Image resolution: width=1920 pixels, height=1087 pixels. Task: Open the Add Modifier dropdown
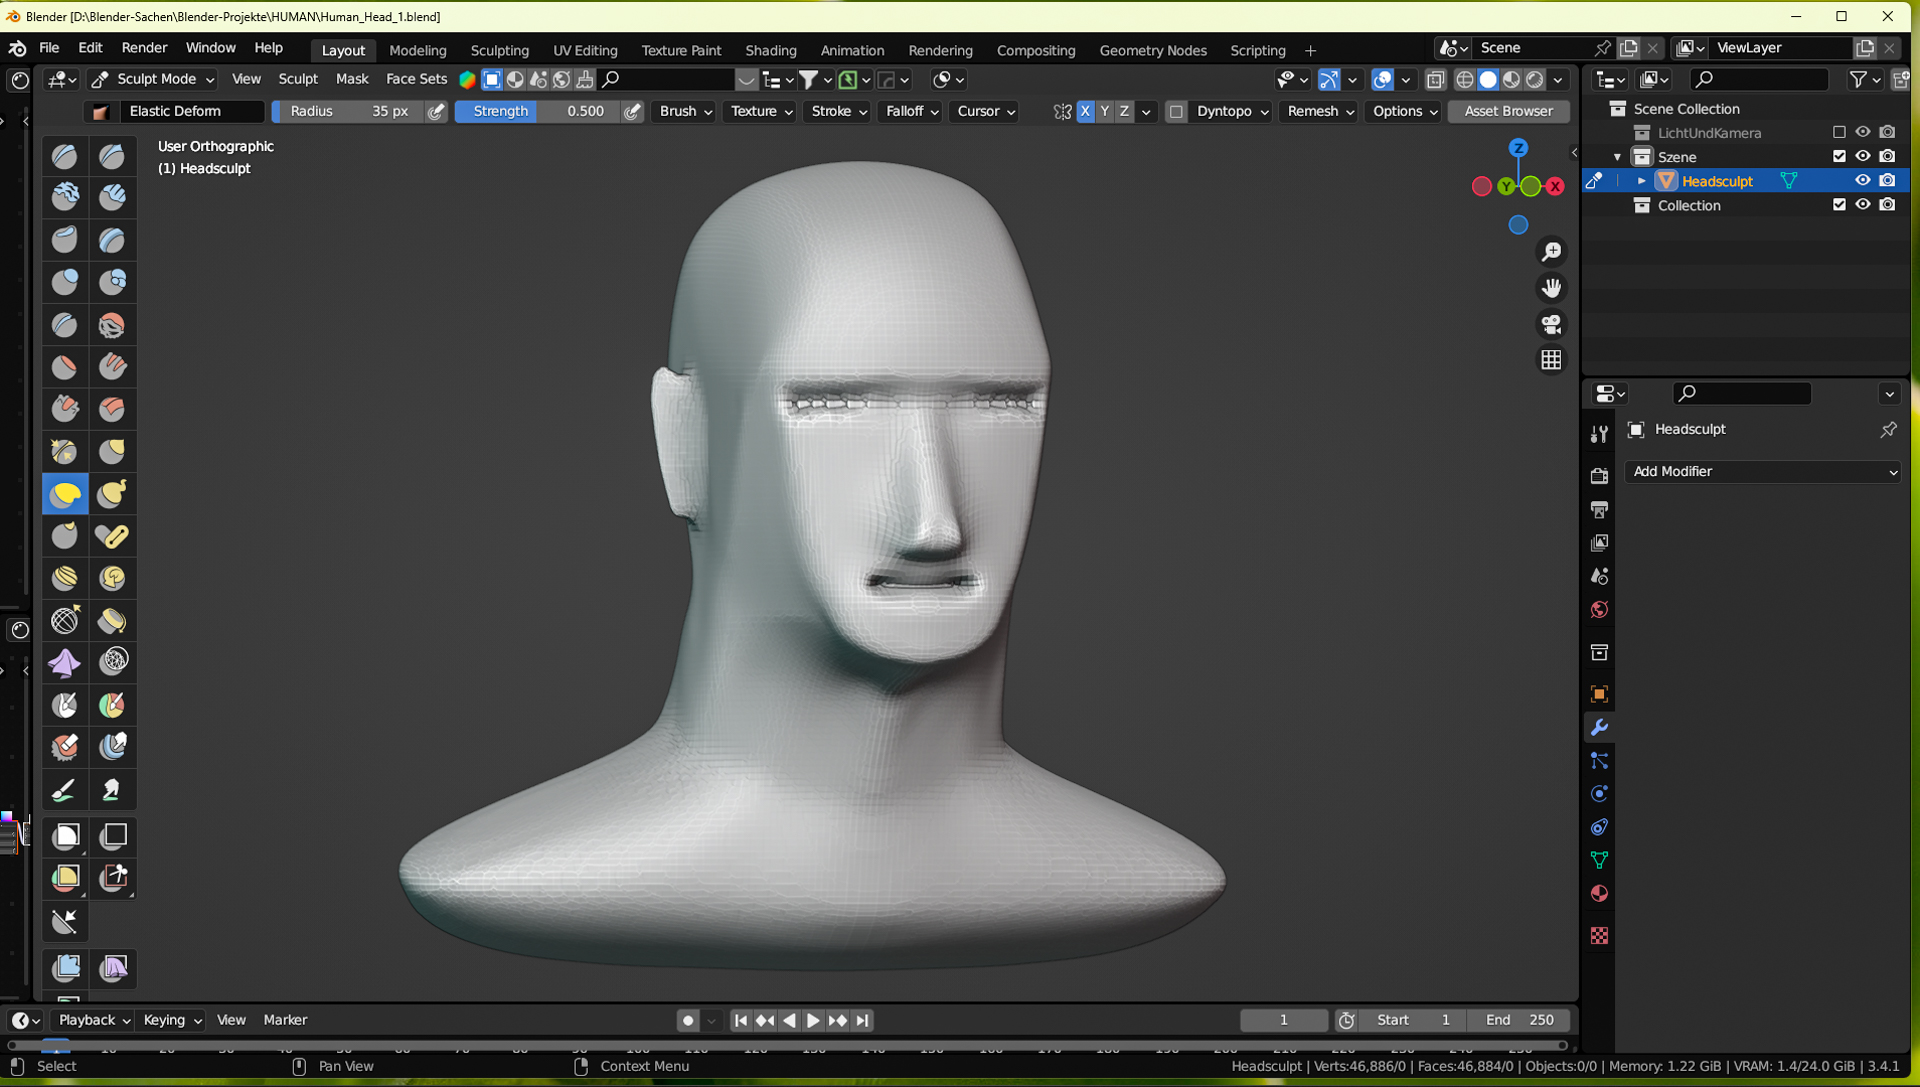pos(1763,471)
